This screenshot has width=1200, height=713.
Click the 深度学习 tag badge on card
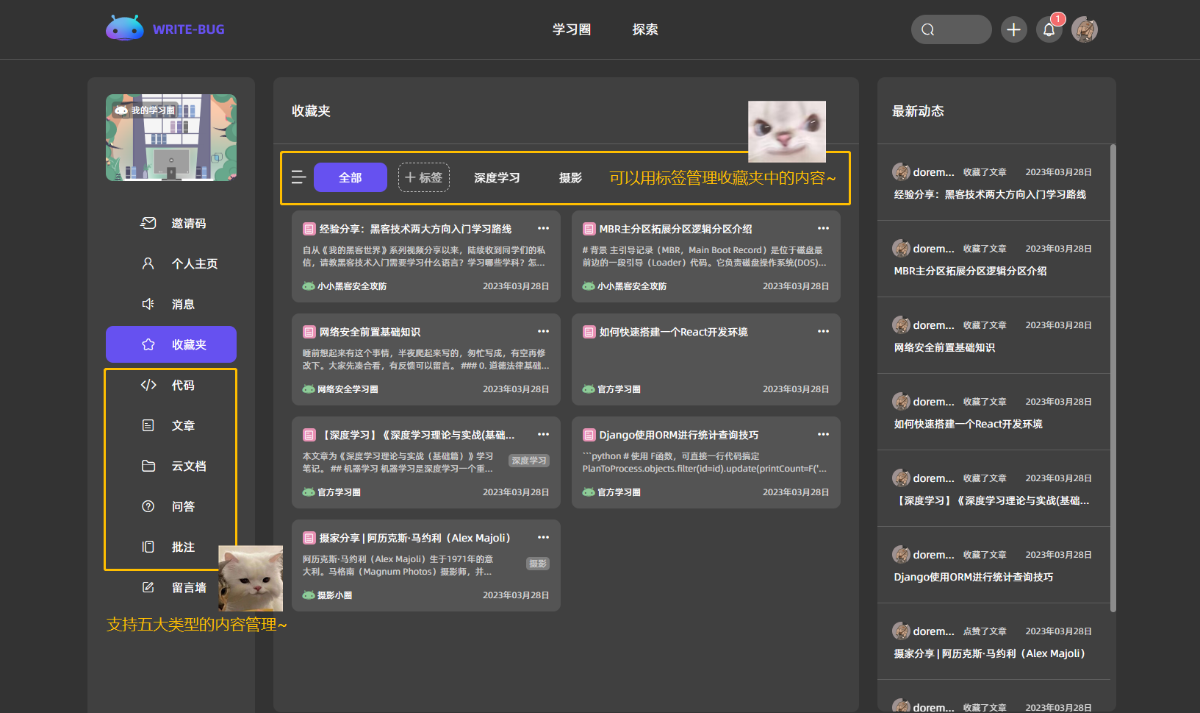coord(529,461)
